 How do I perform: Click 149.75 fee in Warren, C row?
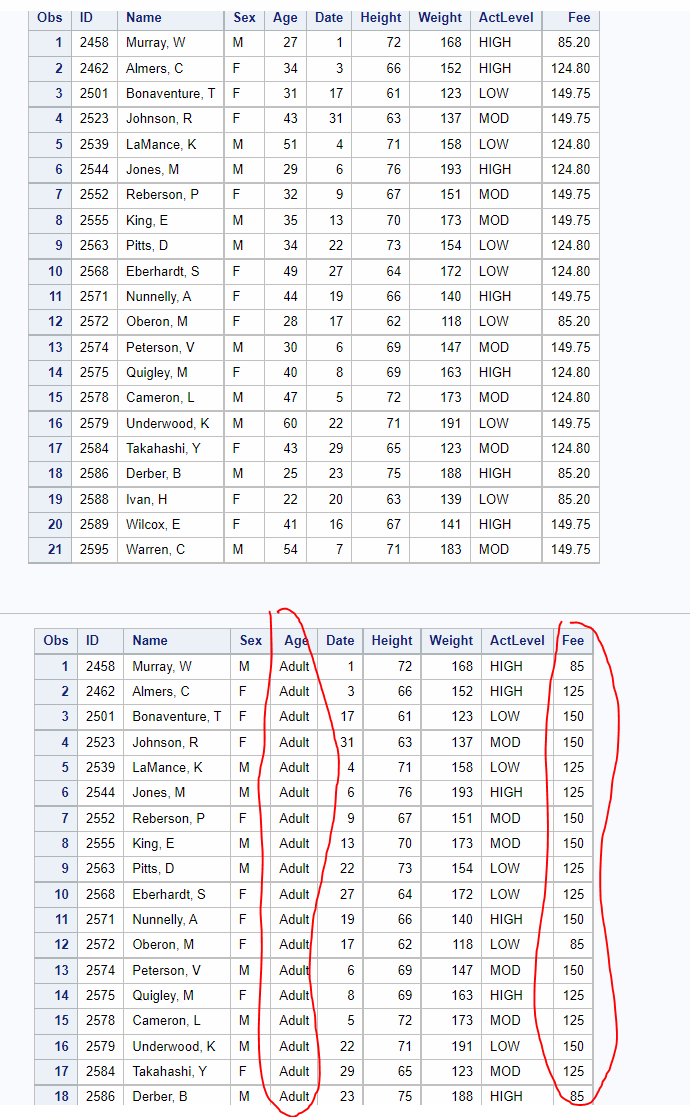pyautogui.click(x=570, y=549)
